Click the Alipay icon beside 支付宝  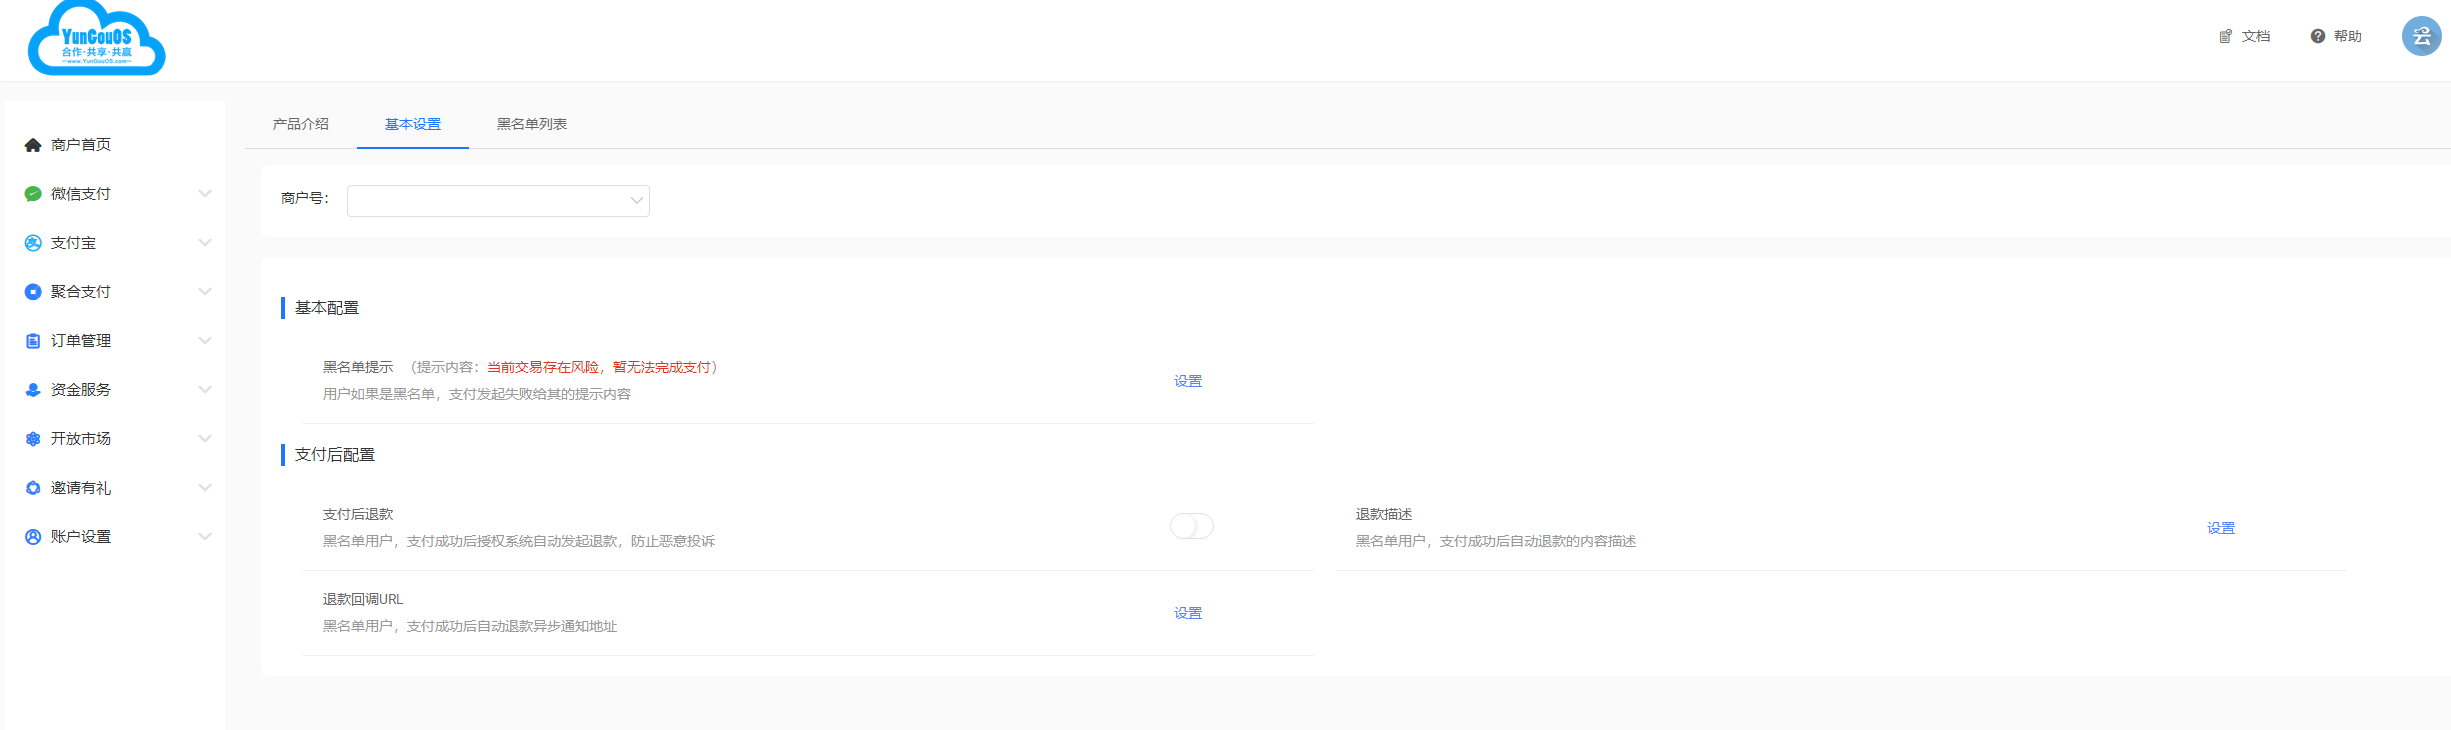pos(33,243)
